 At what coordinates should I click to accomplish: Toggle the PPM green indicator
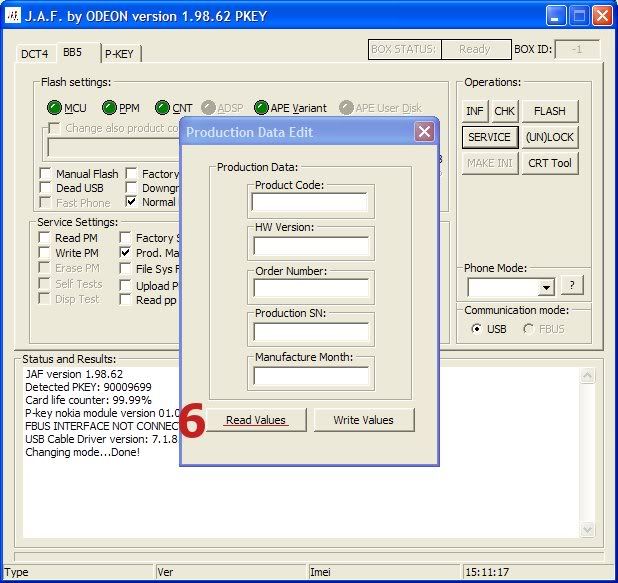(109, 107)
